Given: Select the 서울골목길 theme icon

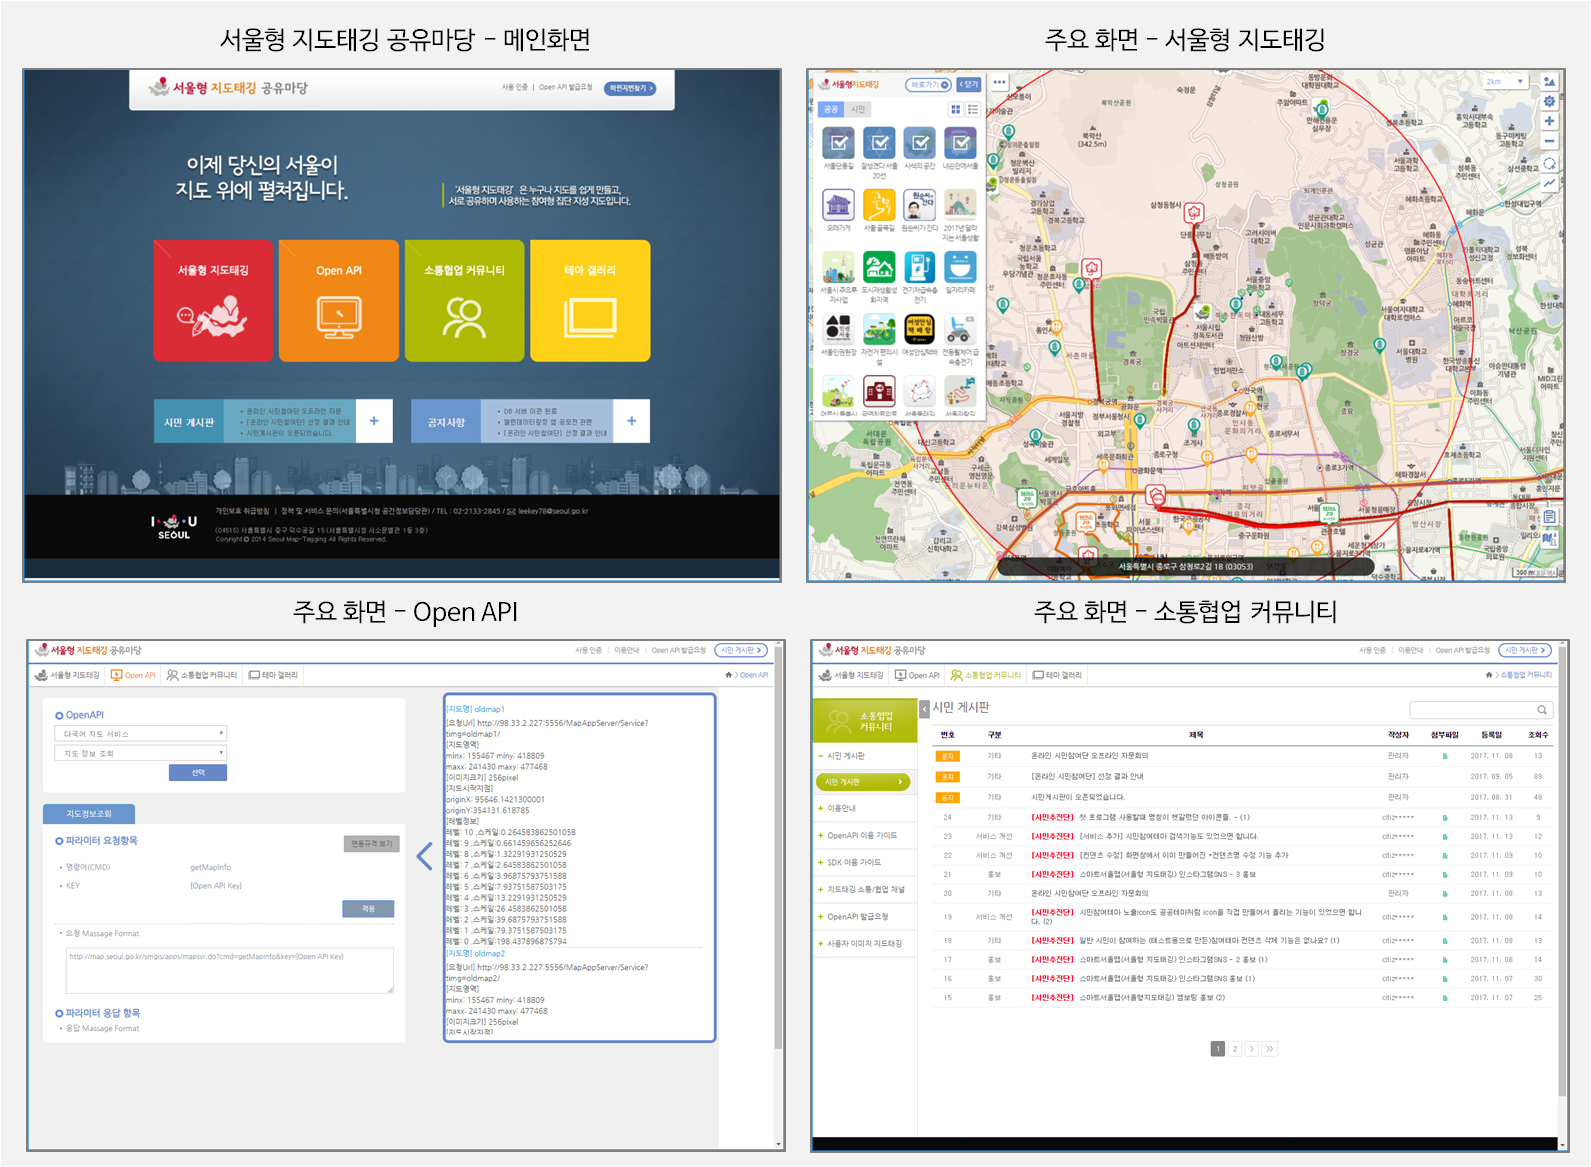Looking at the screenshot, I should 879,205.
